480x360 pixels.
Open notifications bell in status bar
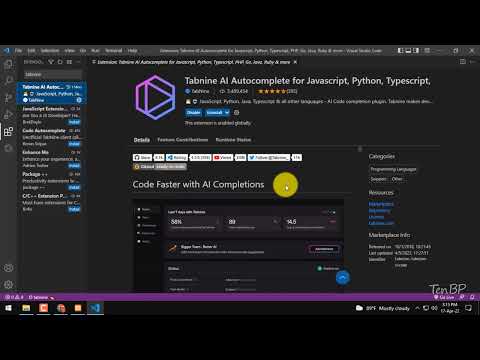[472, 297]
